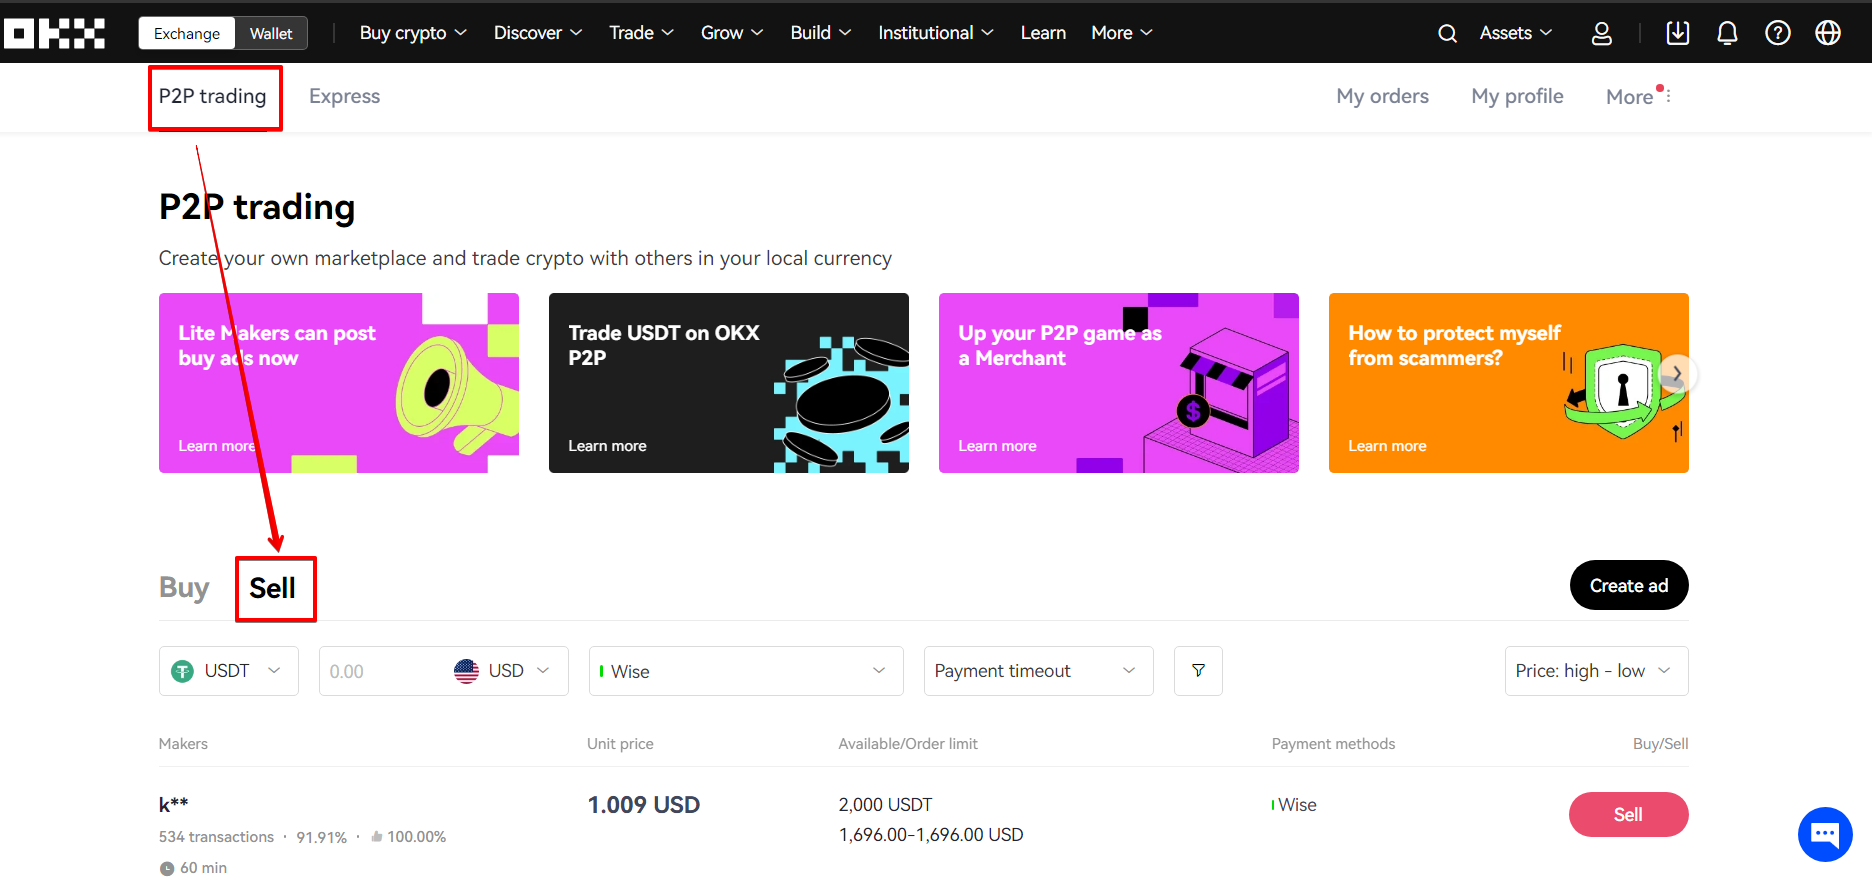Expand the Grow menu
The height and width of the screenshot is (881, 1872).
click(x=732, y=33)
